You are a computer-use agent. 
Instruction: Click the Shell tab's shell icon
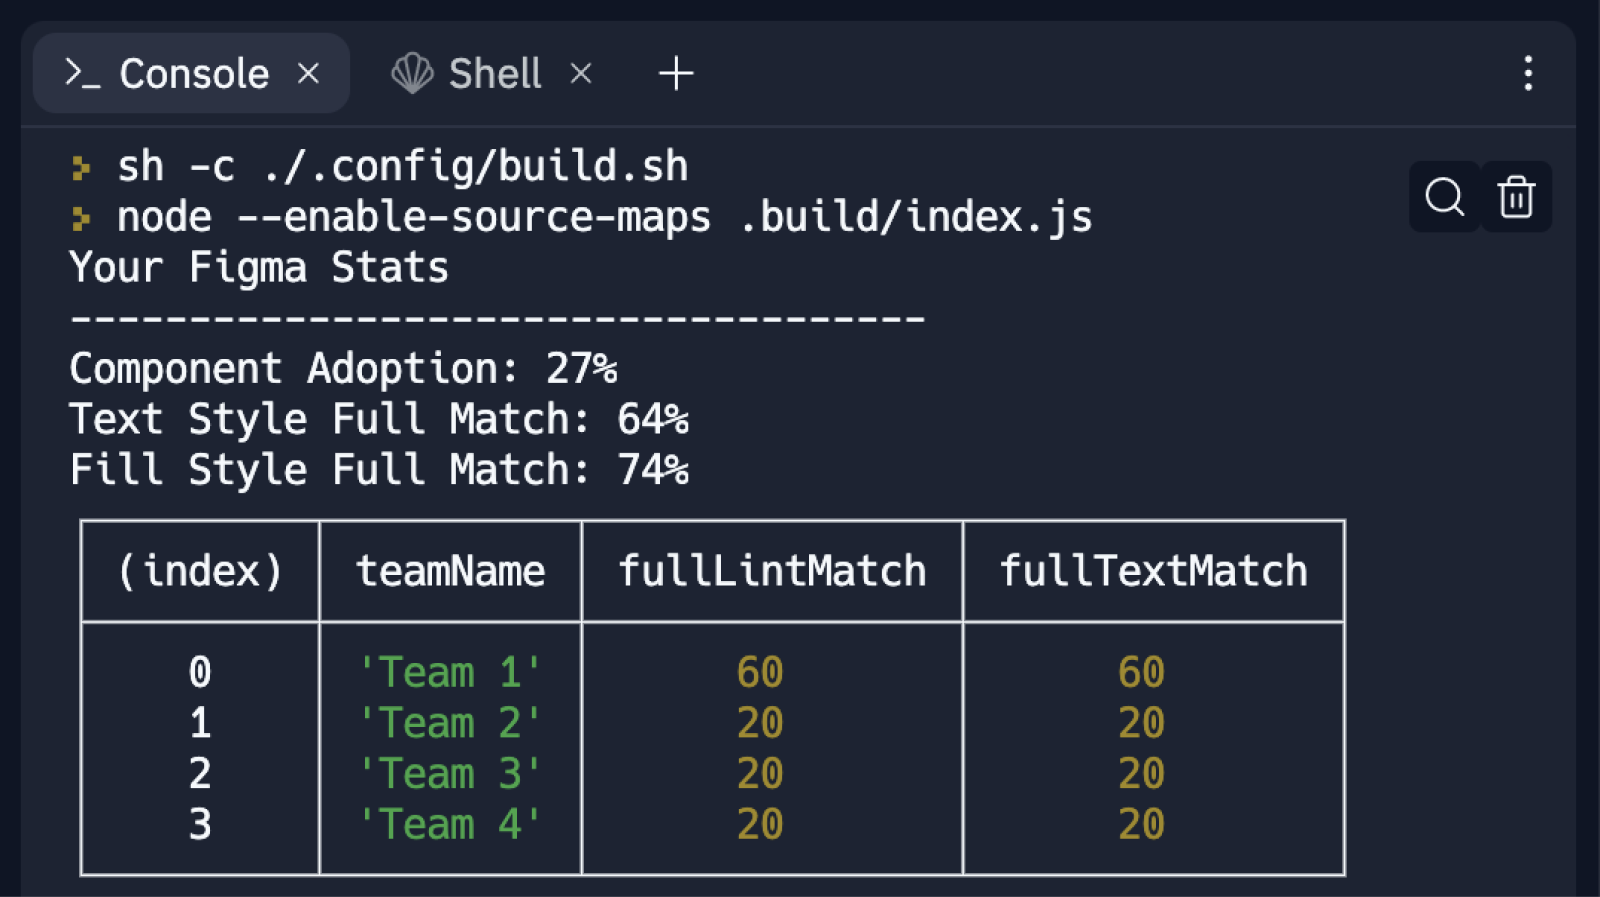click(x=412, y=73)
